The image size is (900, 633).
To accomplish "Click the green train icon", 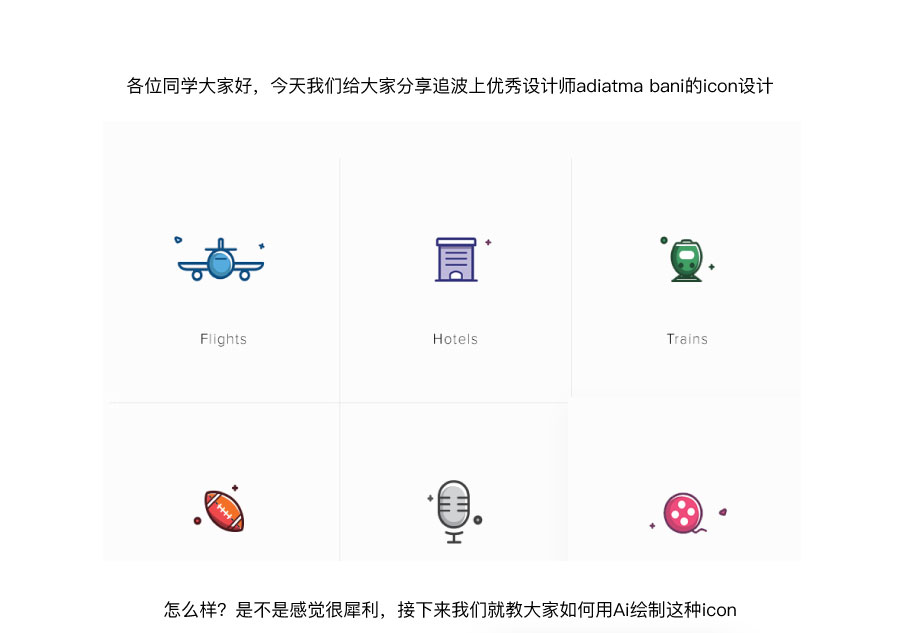I will coord(686,260).
